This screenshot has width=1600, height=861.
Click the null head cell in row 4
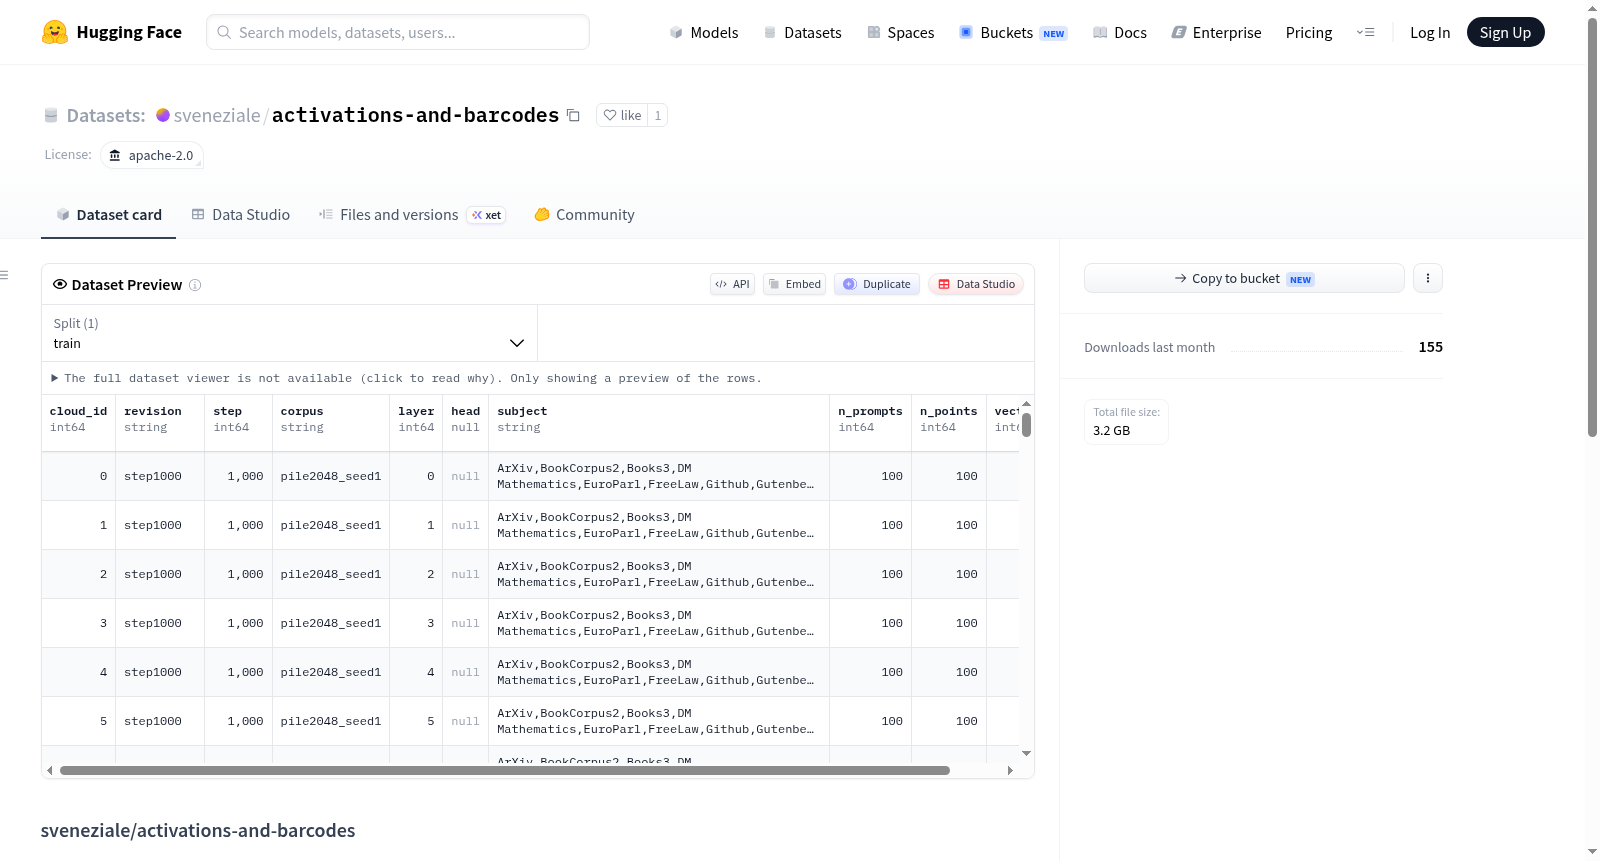465,672
